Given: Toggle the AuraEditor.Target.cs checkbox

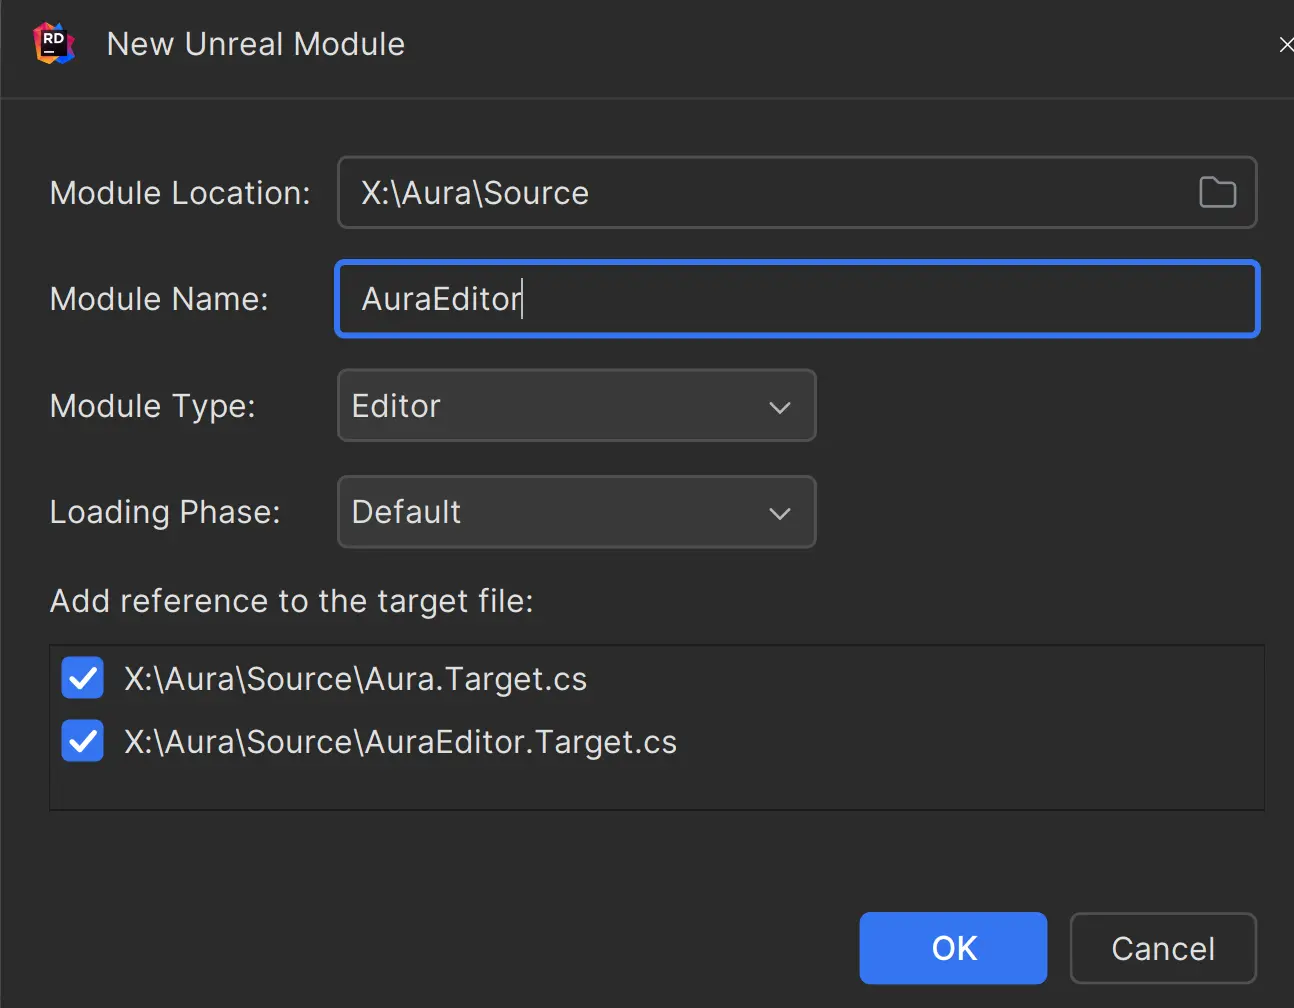Looking at the screenshot, I should 83,741.
